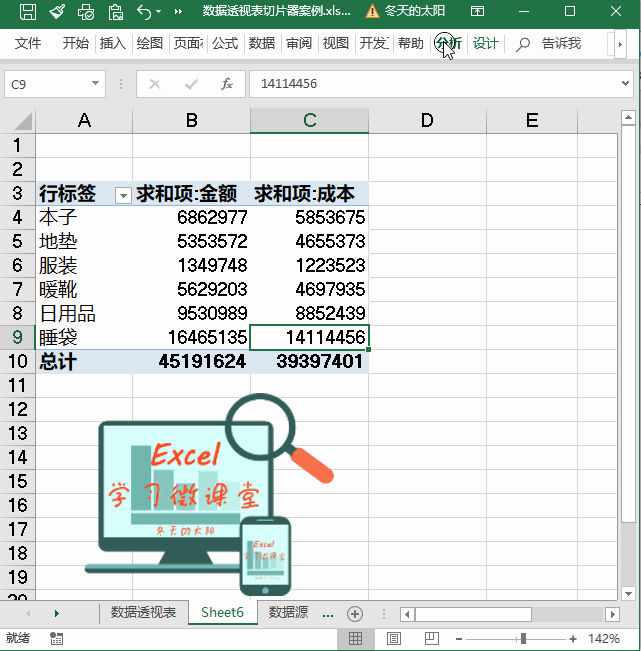This screenshot has height=651, width=641.
Task: Undo the last action
Action: click(144, 12)
